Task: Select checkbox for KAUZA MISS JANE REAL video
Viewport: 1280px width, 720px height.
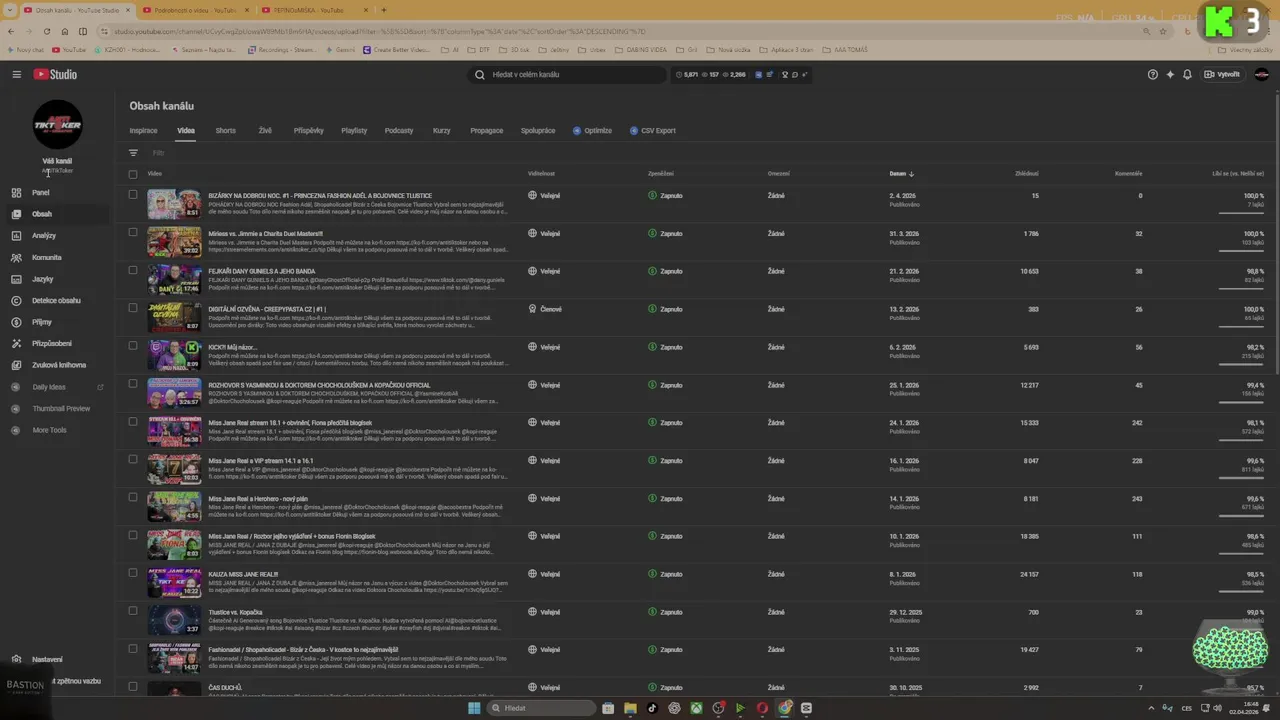Action: 132,573
